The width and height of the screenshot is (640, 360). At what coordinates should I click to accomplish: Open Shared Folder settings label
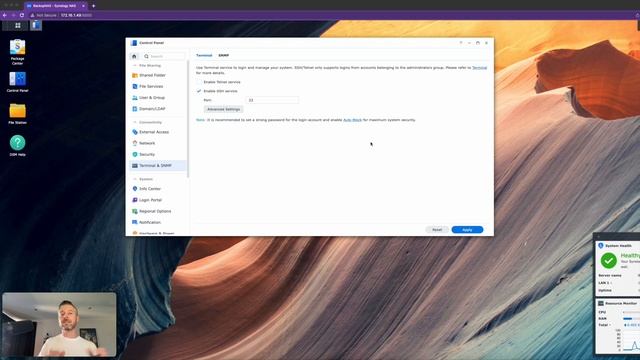(152, 76)
